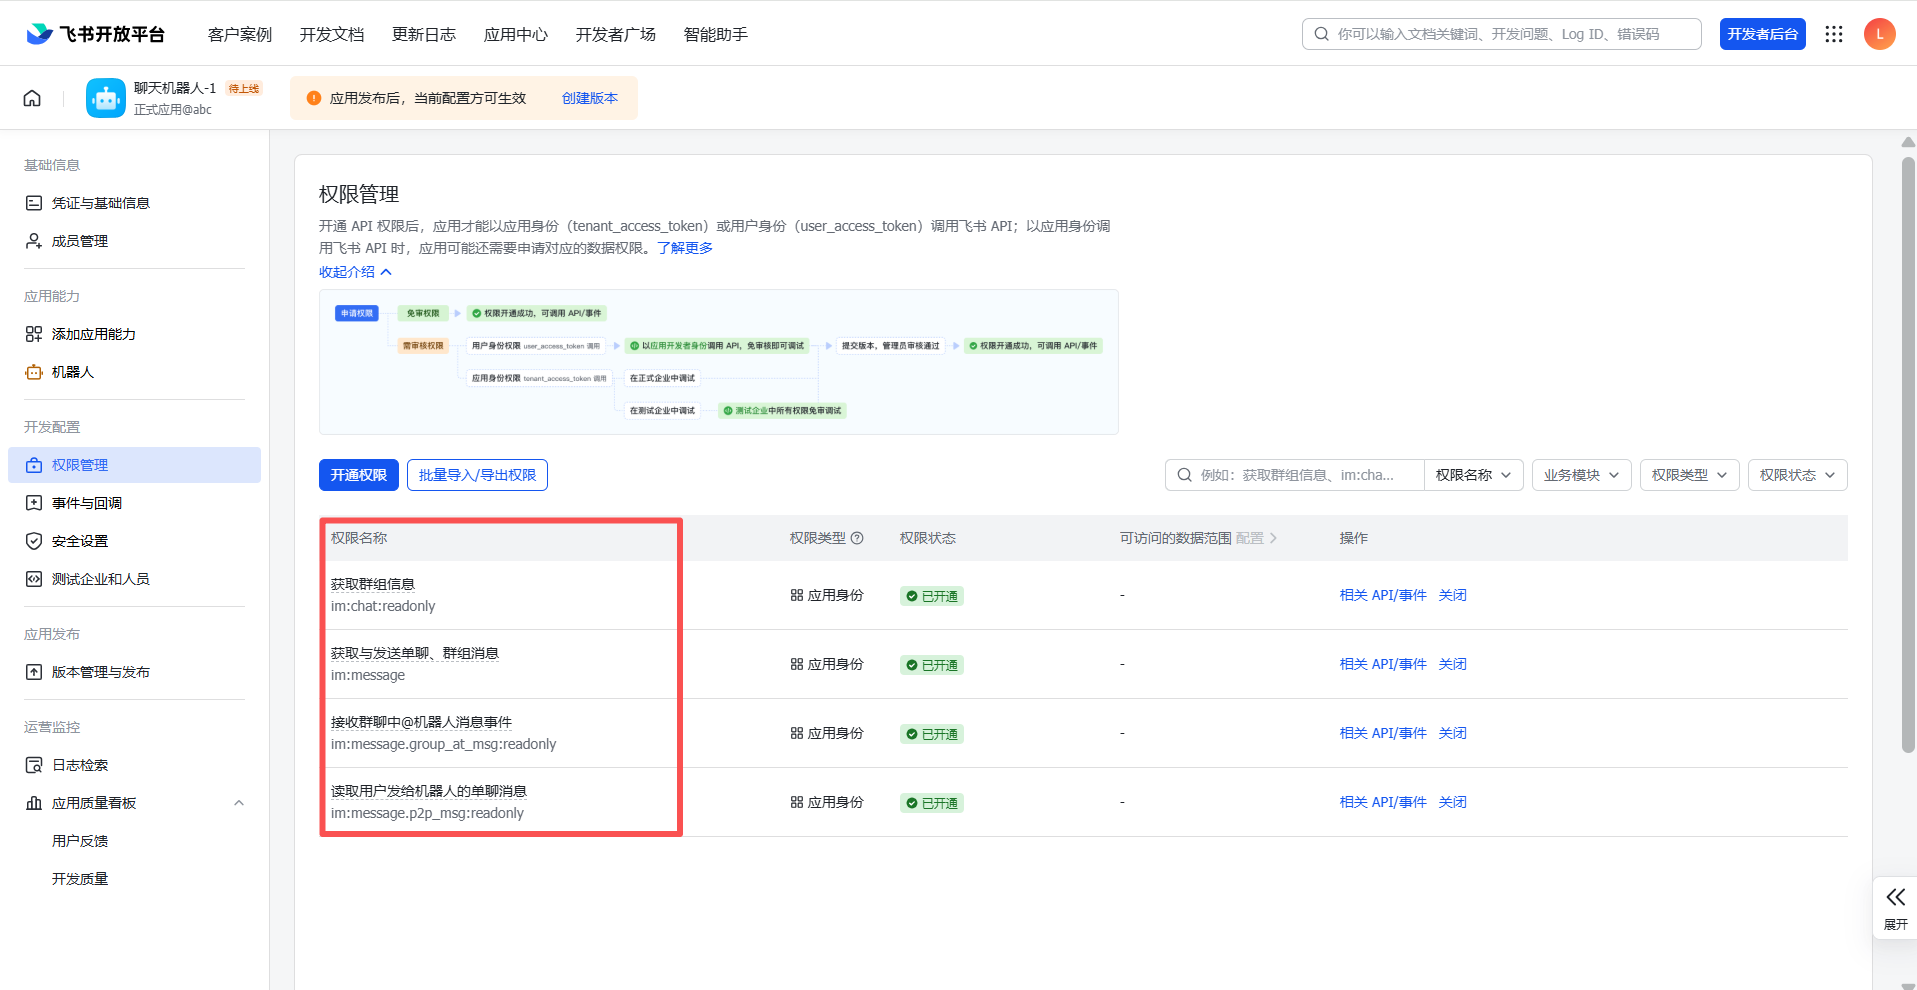Click the 测试企业和人员 sidebar icon
The image size is (1917, 990).
tap(34, 579)
